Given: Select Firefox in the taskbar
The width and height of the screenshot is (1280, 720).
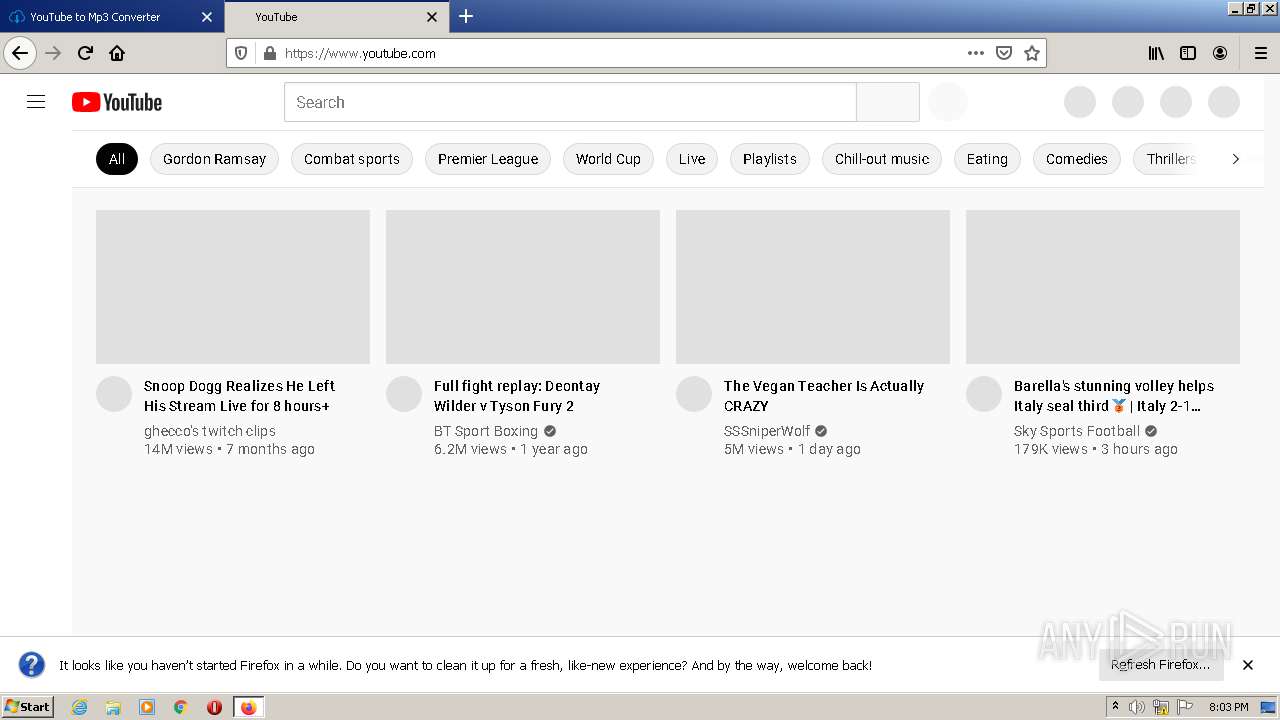Looking at the screenshot, I should click(248, 707).
